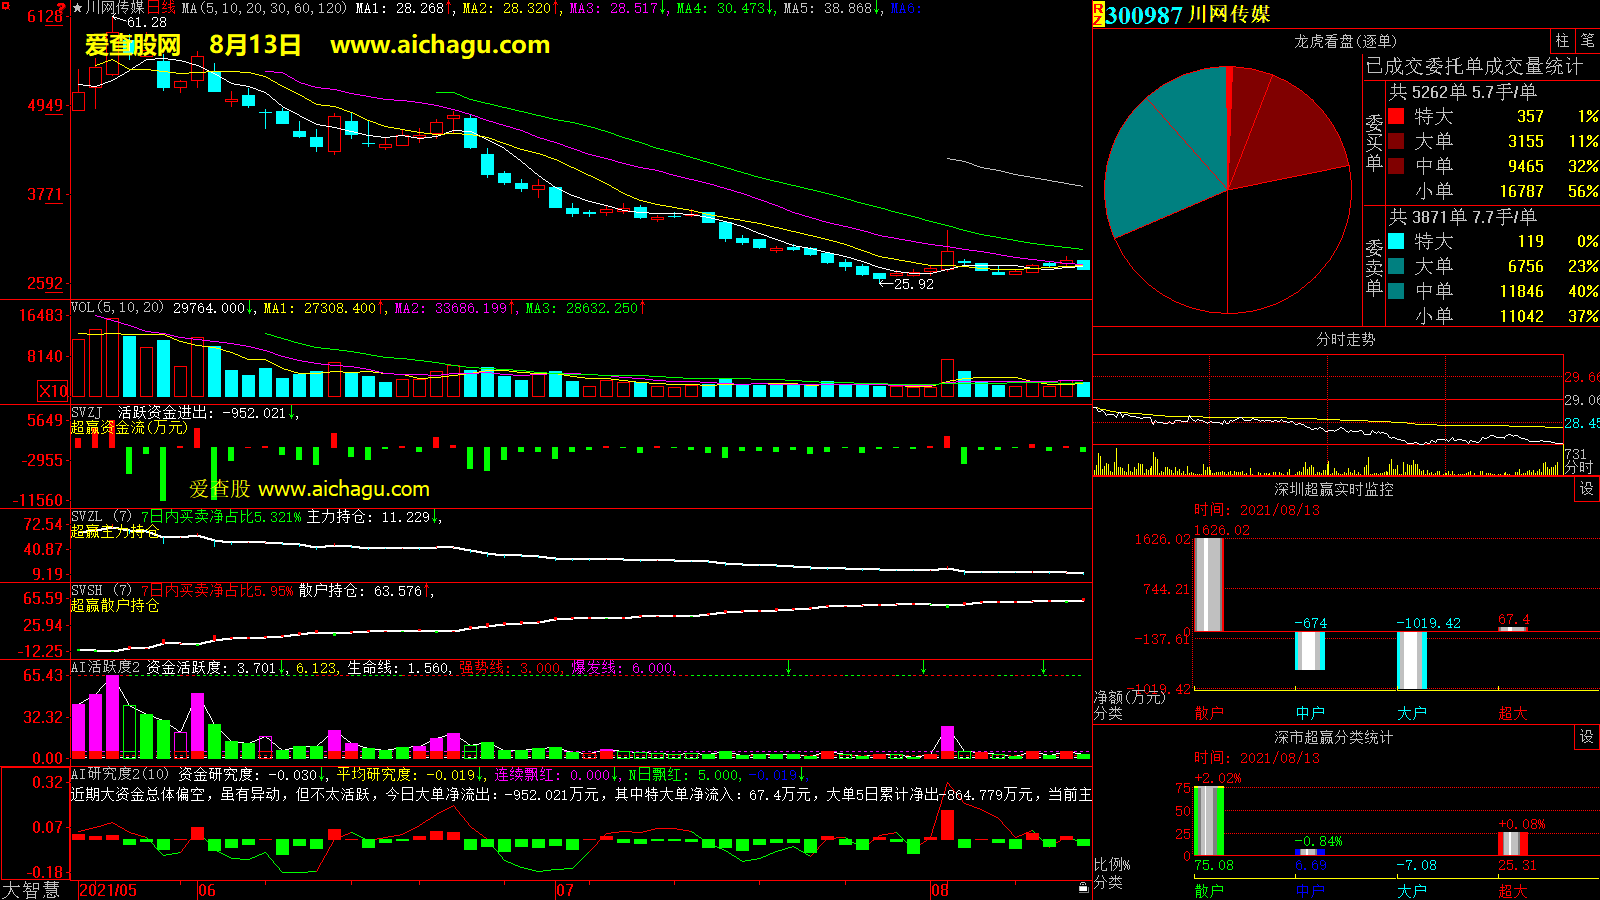Viewport: 1600px width, 900px height.
Task: Click the small lock icon at chart bottom-right
Action: pyautogui.click(x=1083, y=888)
